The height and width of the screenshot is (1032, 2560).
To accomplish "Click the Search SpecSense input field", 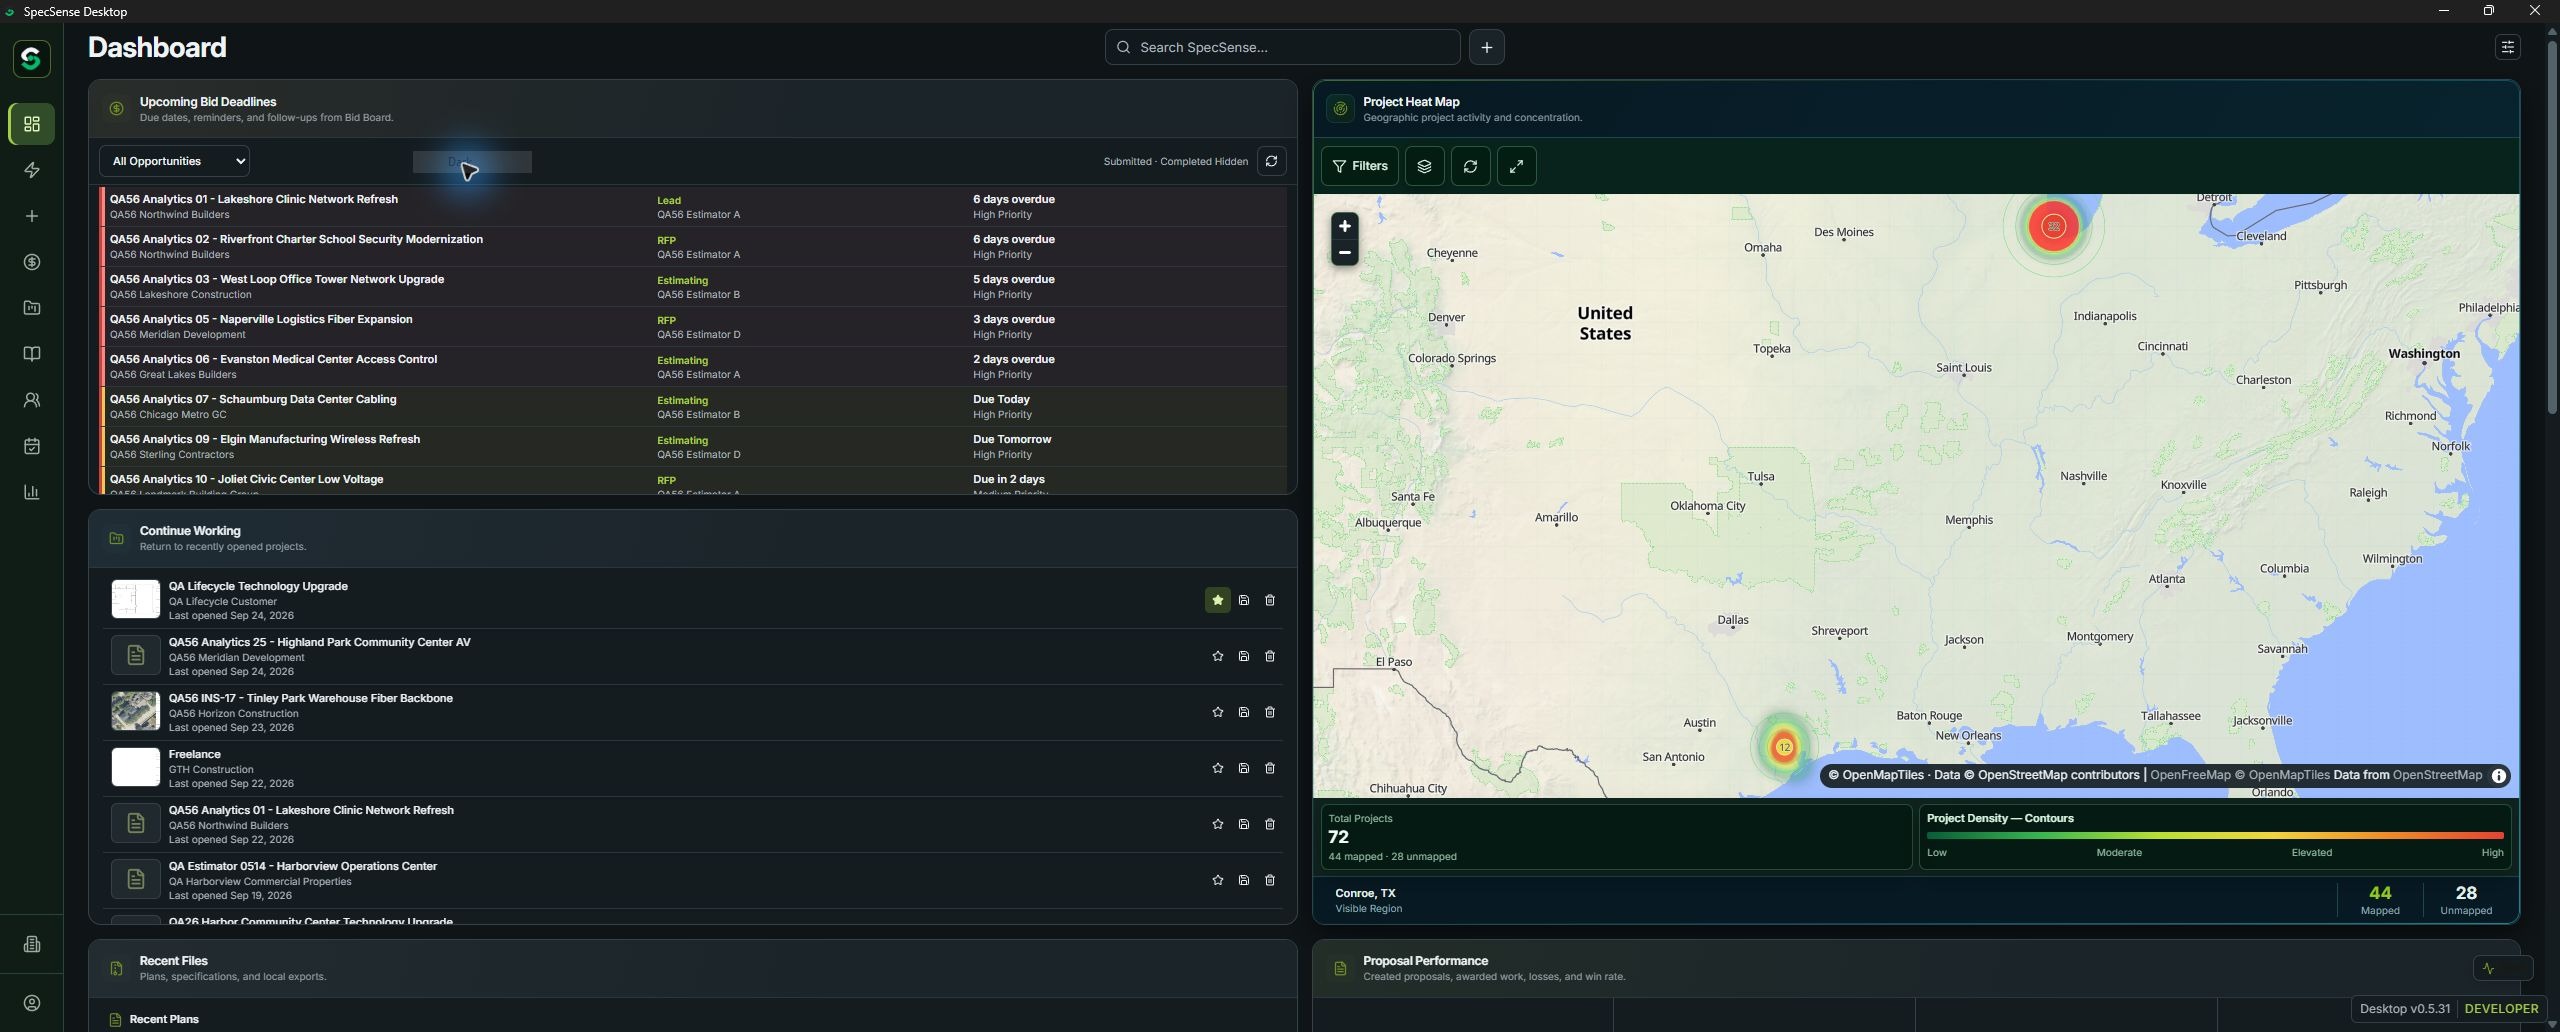I will pyautogui.click(x=1282, y=47).
